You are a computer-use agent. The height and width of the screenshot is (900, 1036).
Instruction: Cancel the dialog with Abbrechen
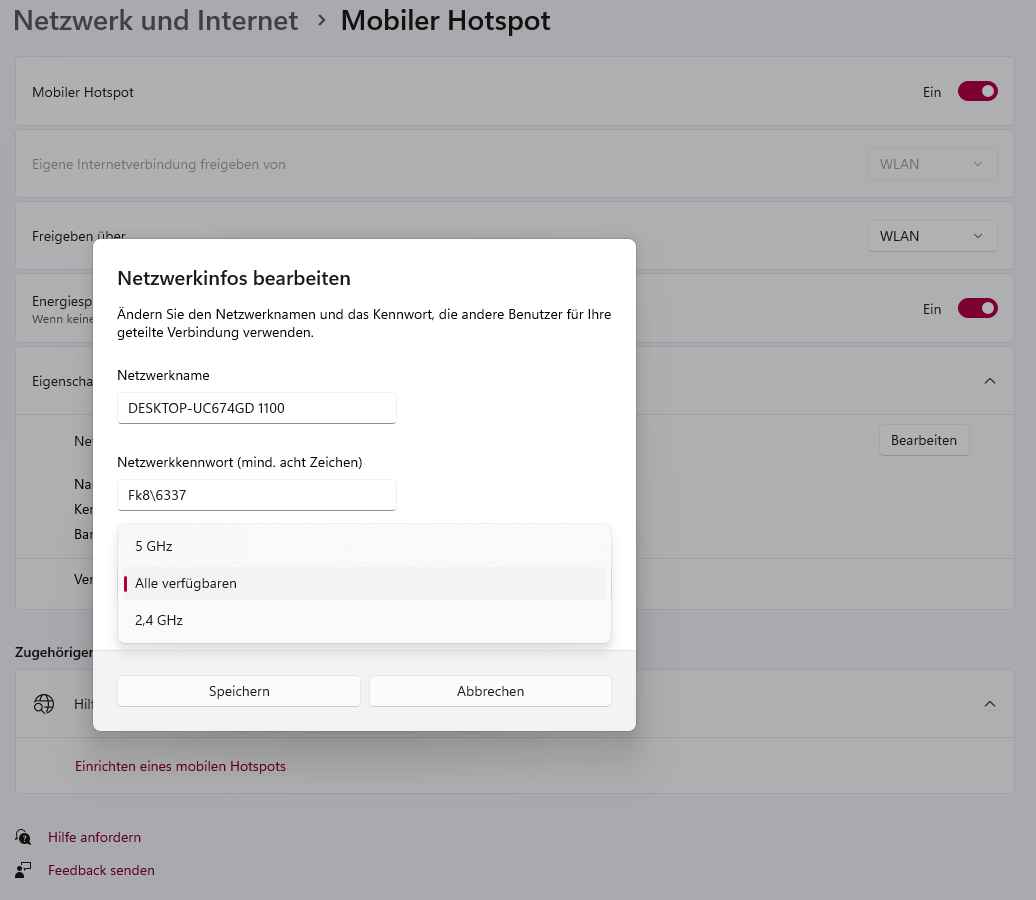(490, 691)
